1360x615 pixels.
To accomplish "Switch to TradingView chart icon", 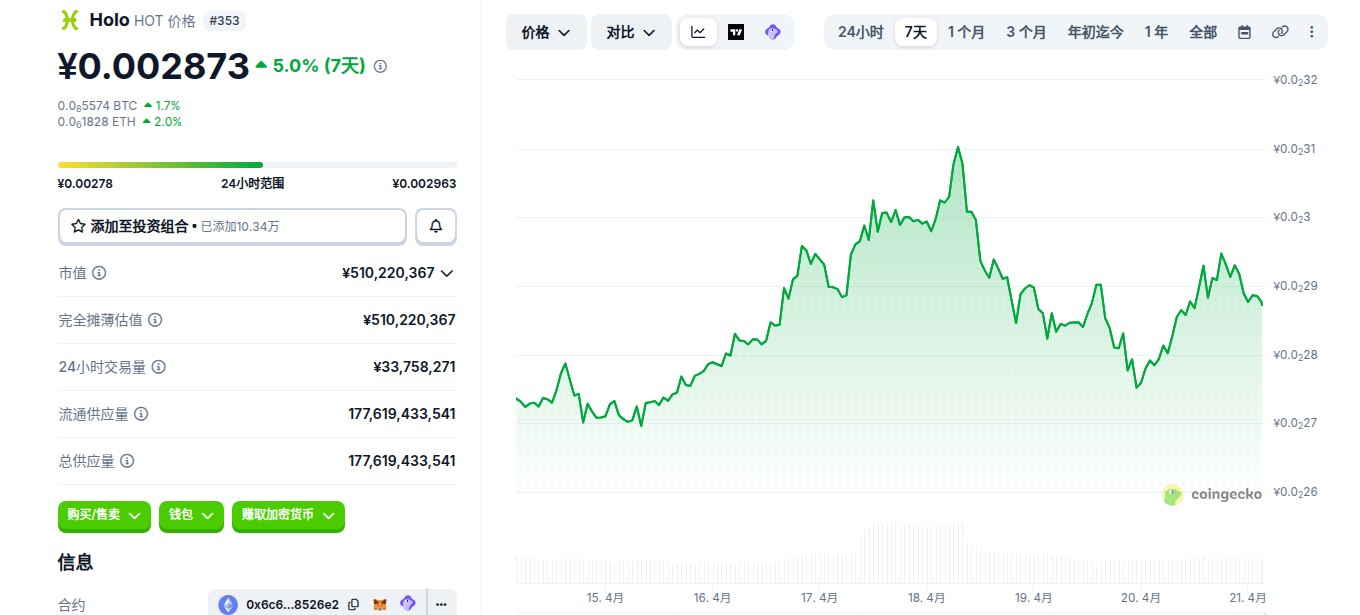I will (x=736, y=32).
